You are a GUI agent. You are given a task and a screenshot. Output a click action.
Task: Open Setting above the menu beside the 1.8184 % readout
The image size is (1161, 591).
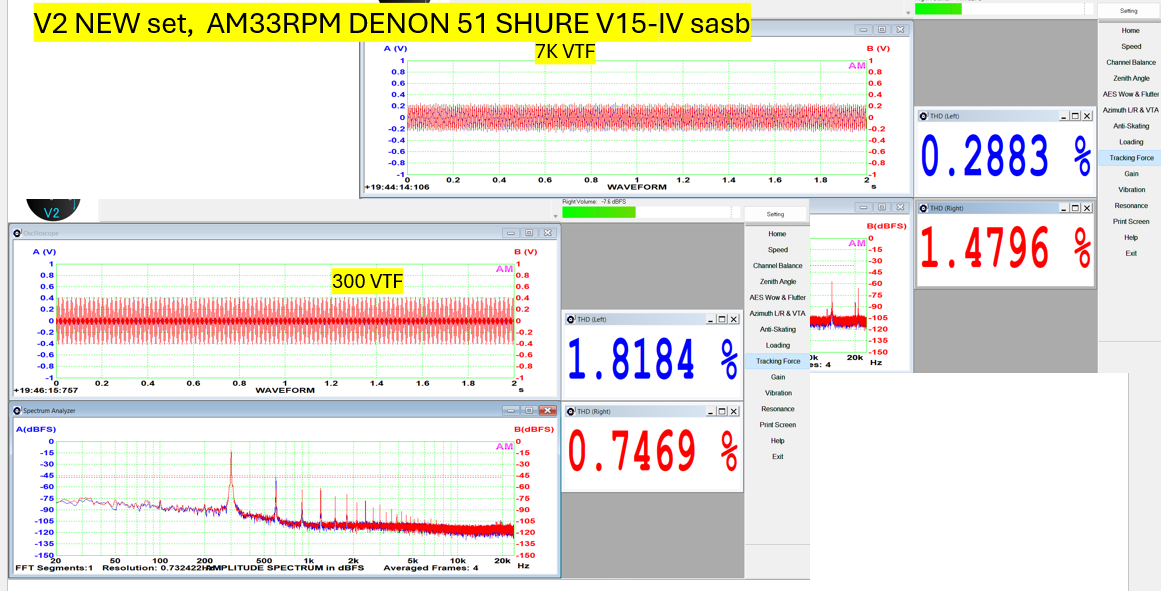(x=775, y=214)
